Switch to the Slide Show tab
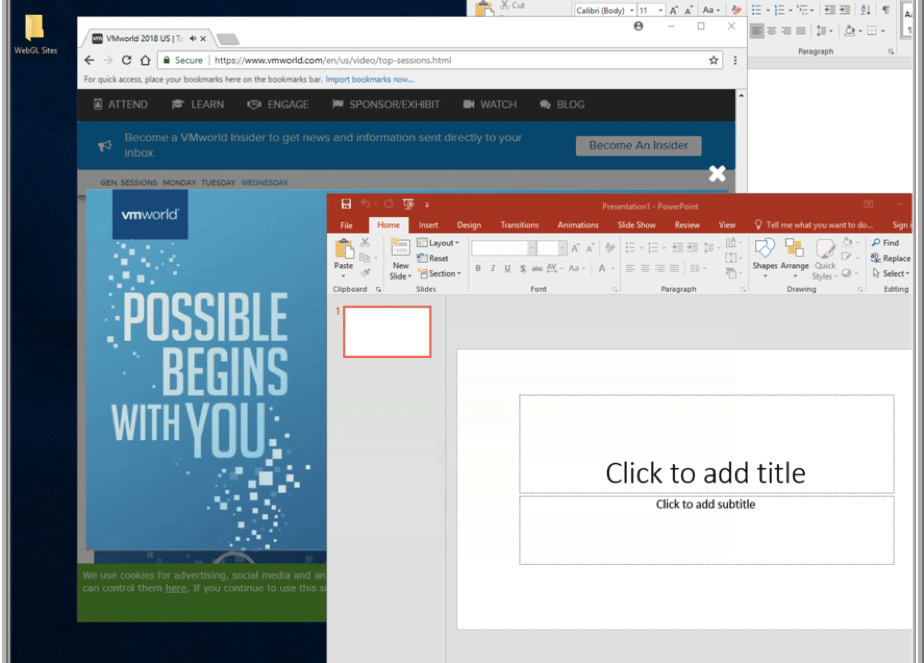Viewport: 924px width, 663px height. pyautogui.click(x=636, y=225)
